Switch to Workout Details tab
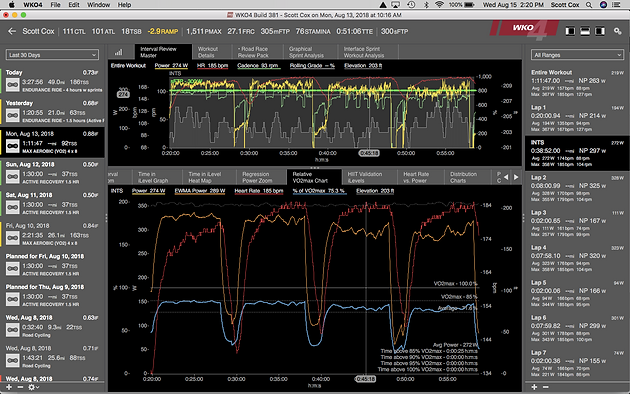Image resolution: width=630 pixels, height=394 pixels. (208, 52)
